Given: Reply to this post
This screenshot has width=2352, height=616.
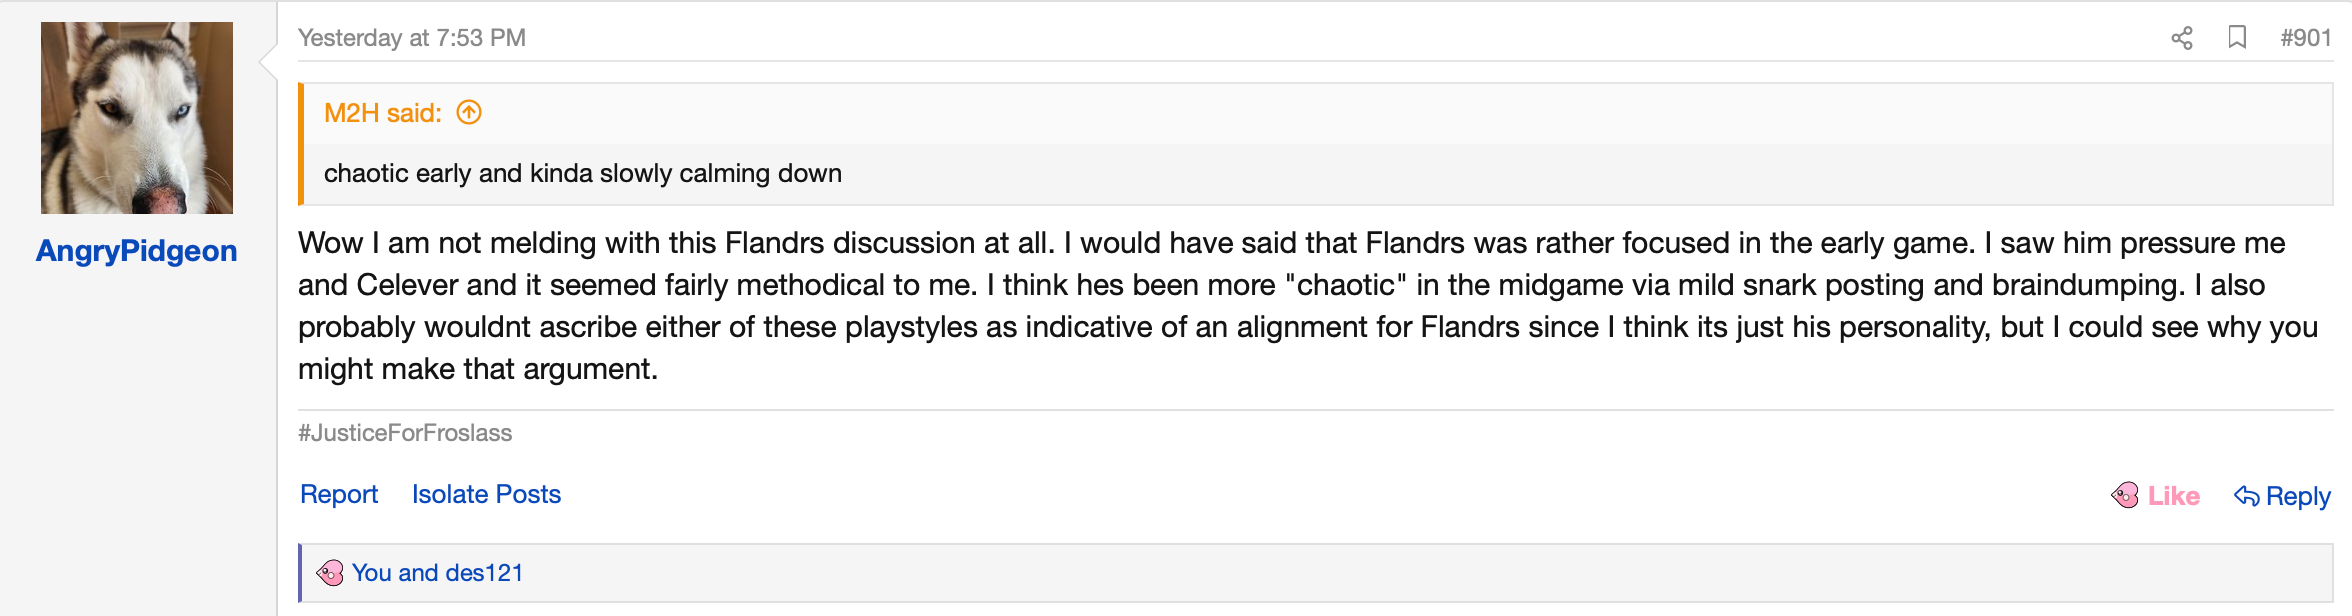Looking at the screenshot, I should pos(2282,496).
